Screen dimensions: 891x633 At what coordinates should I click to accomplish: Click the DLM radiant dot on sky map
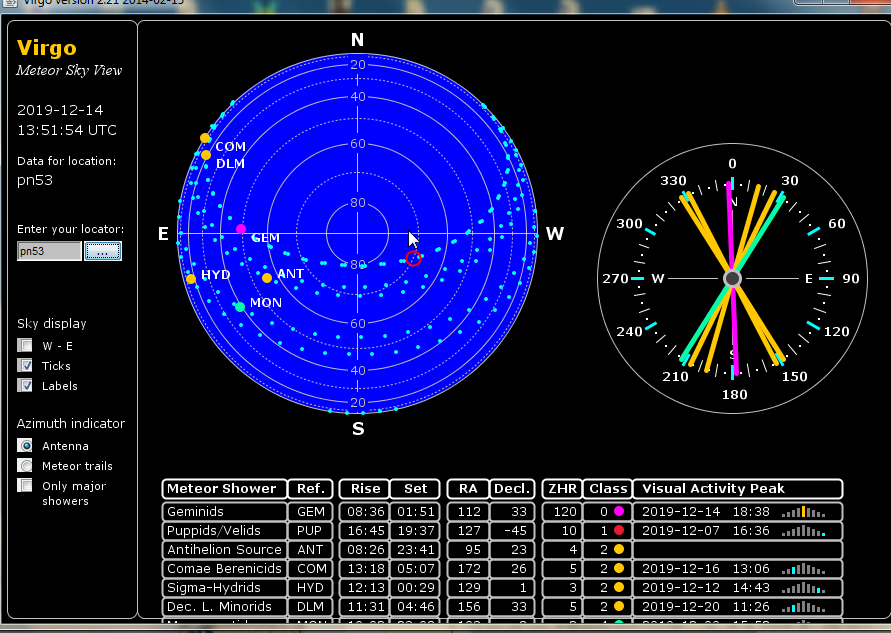206,155
